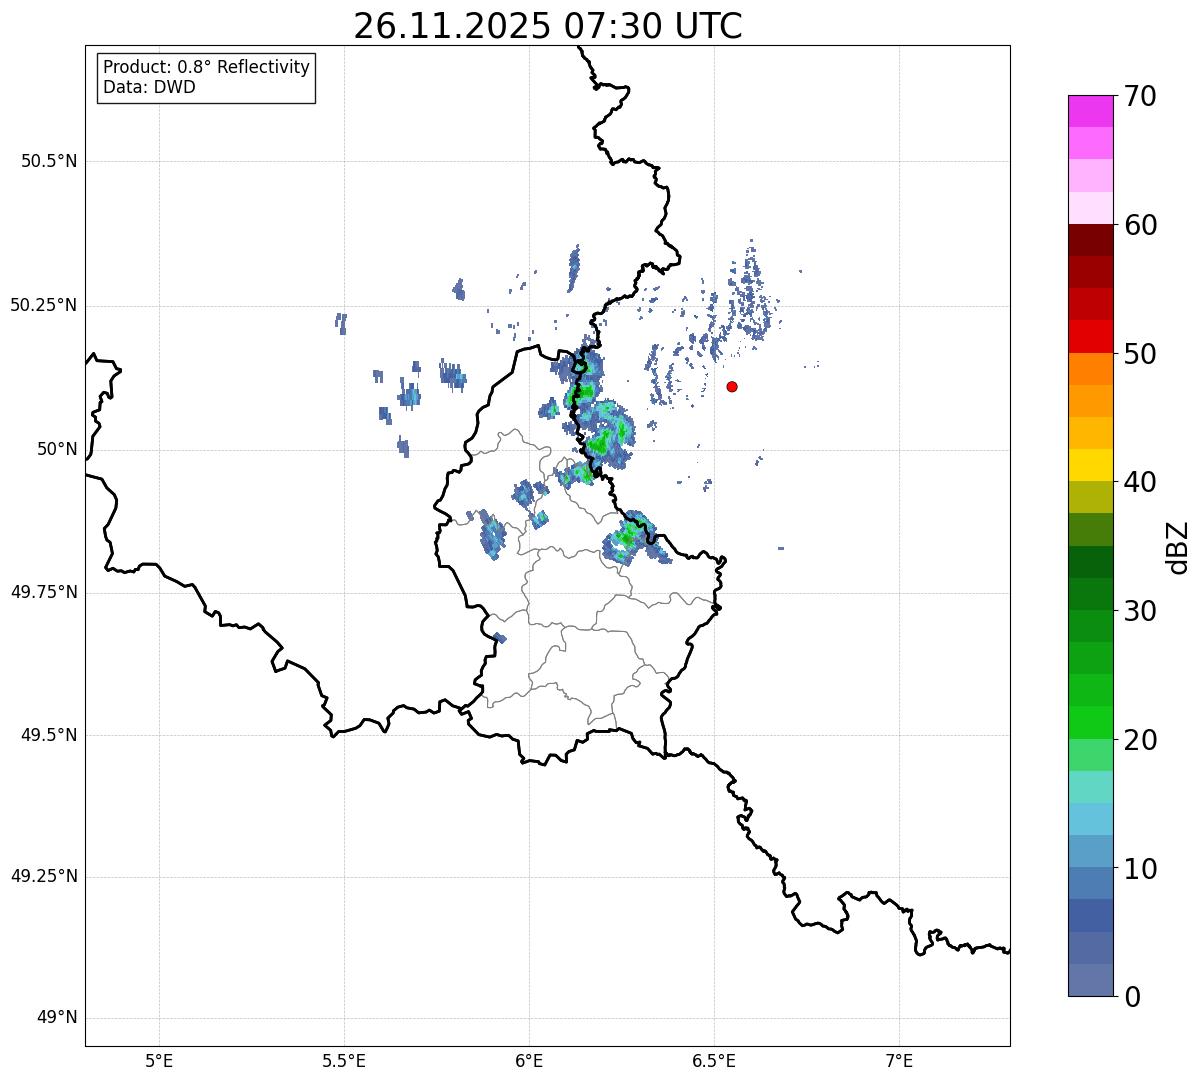This screenshot has width=1202, height=1081.
Task: Click the colorbar tick label 70
Action: point(1140,97)
